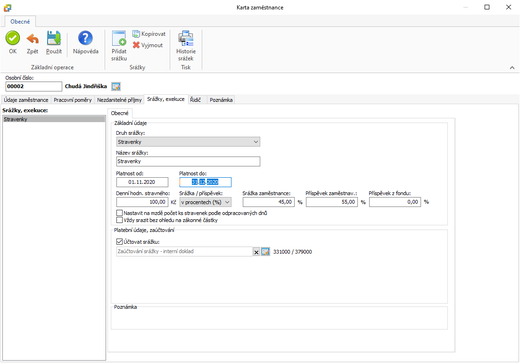Click the green OK checkmark icon
This screenshot has width=520, height=363.
(13, 38)
